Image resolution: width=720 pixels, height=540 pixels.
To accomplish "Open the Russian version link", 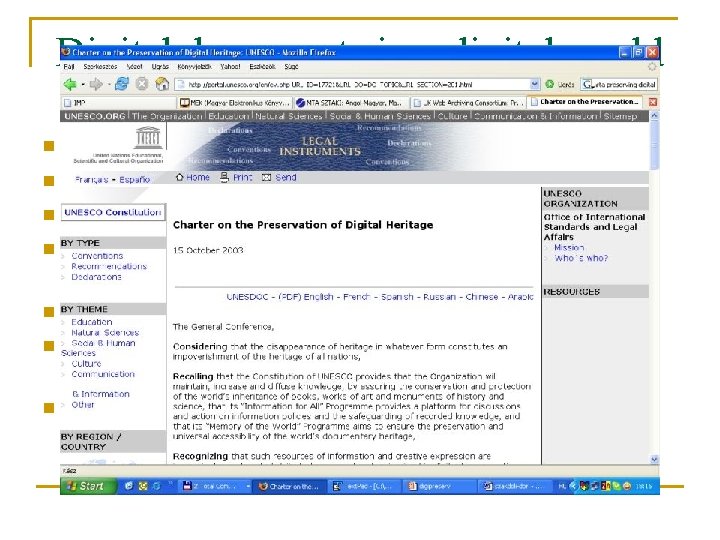I will click(439, 297).
